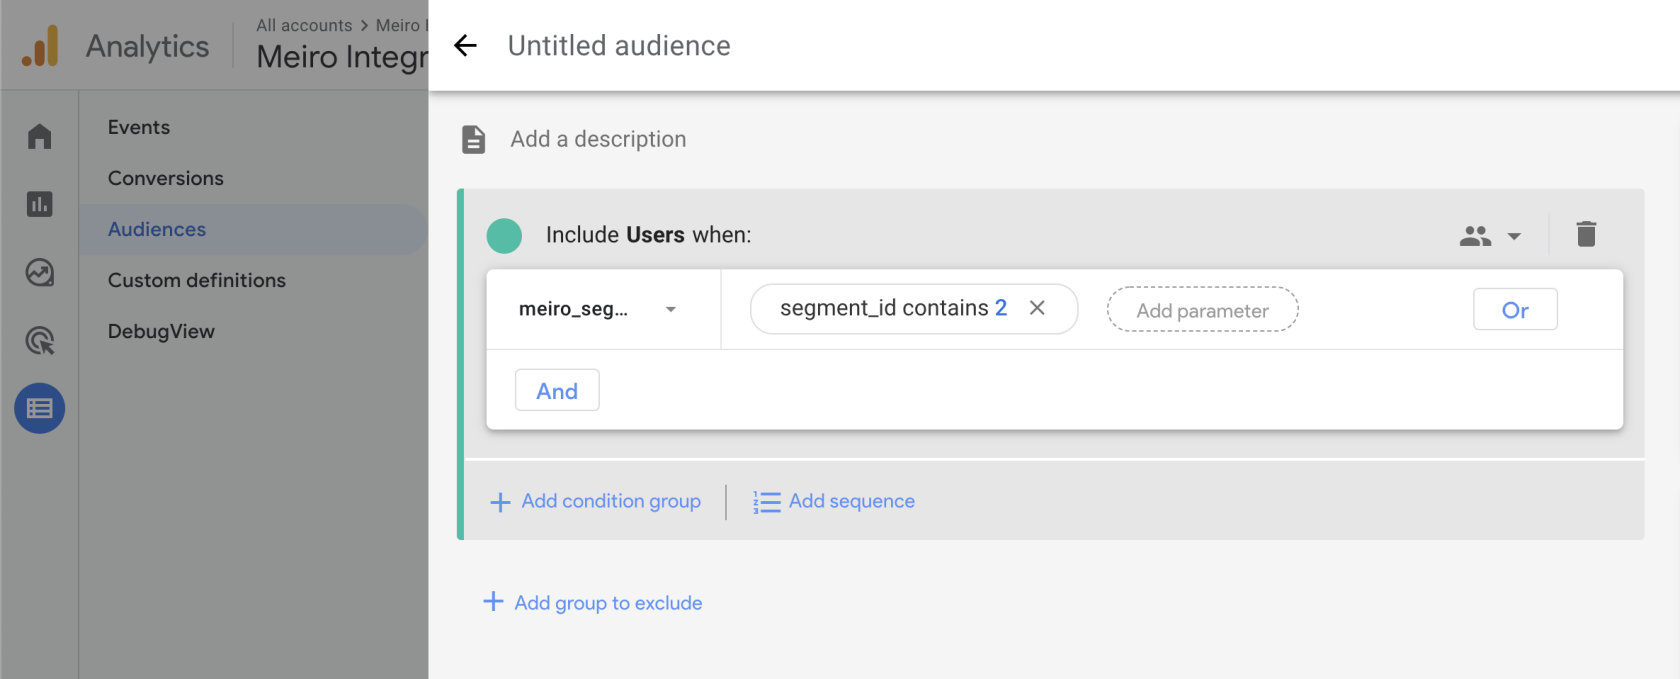Remove the segment_id contains 2 parameter

tap(1037, 308)
